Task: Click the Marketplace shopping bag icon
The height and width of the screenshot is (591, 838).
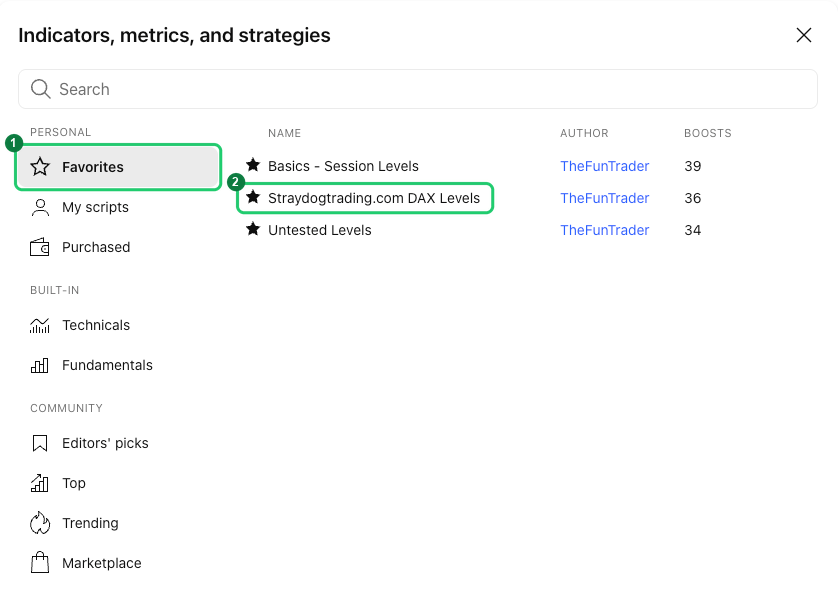Action: (x=40, y=563)
